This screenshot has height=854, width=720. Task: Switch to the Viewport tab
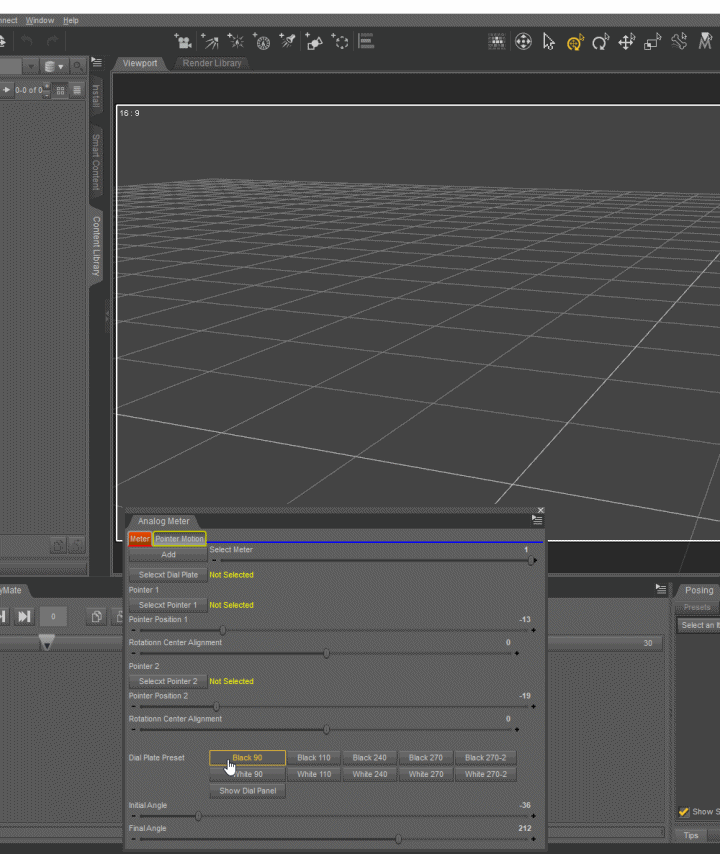[140, 63]
